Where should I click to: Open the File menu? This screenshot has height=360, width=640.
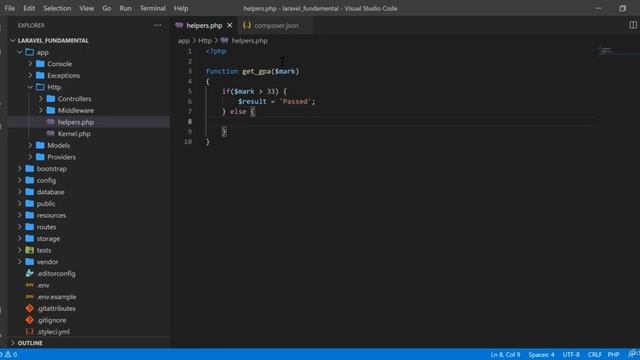point(10,8)
